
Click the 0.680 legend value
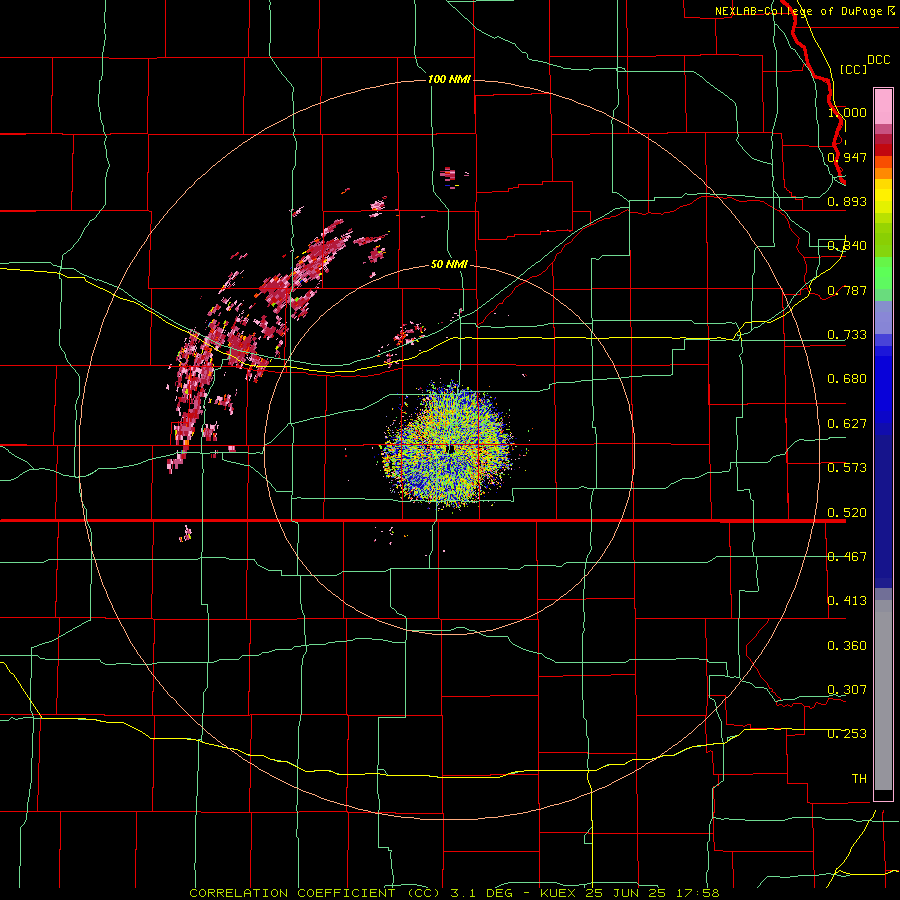coord(847,379)
